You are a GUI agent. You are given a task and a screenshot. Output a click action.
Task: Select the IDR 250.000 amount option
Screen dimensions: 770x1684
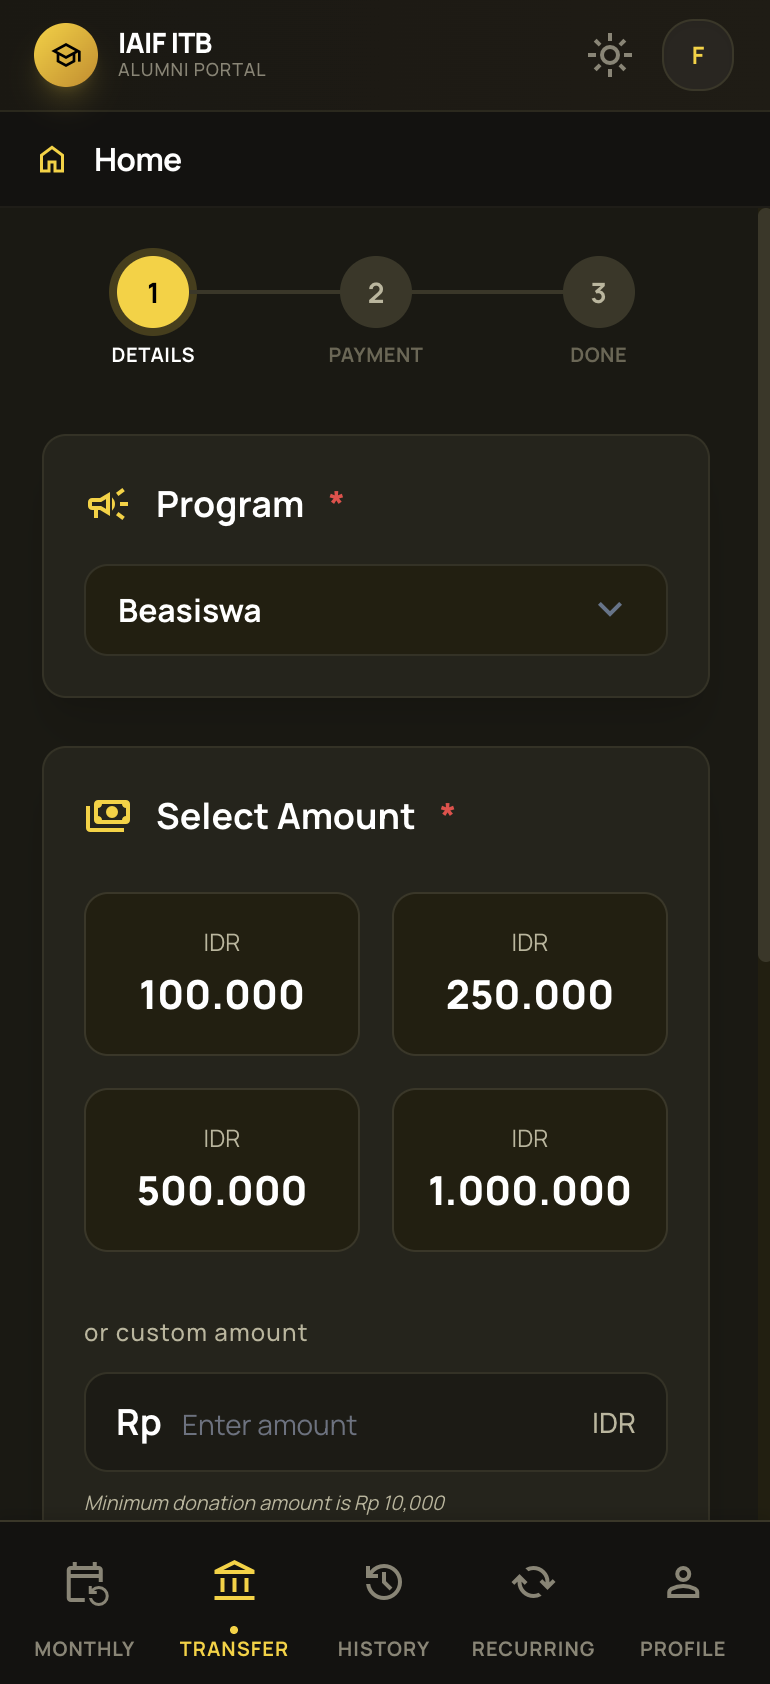[x=529, y=973]
